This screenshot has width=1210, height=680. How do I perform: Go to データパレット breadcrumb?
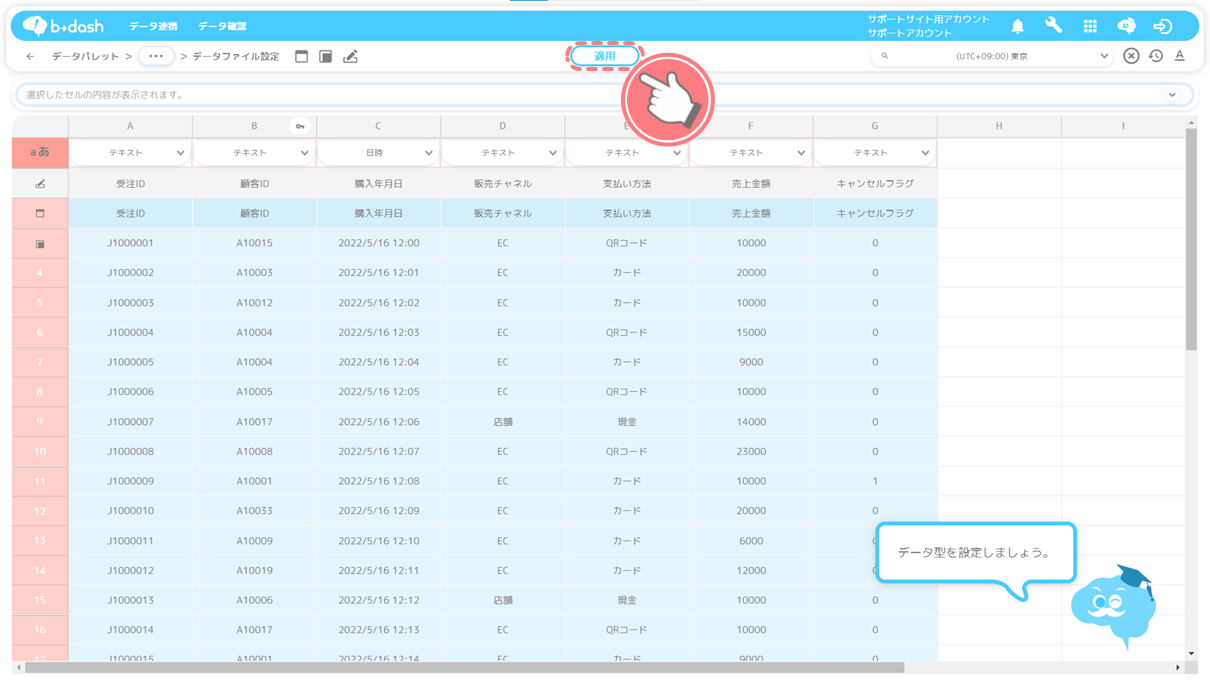pos(85,57)
